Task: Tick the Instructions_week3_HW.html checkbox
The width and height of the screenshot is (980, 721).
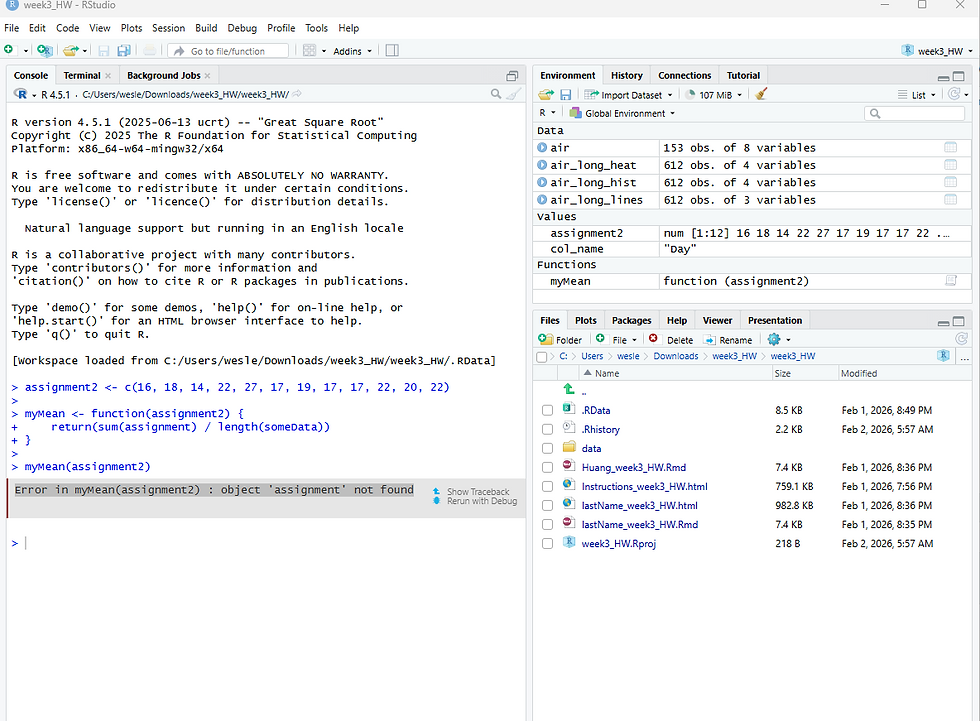Action: pos(548,487)
